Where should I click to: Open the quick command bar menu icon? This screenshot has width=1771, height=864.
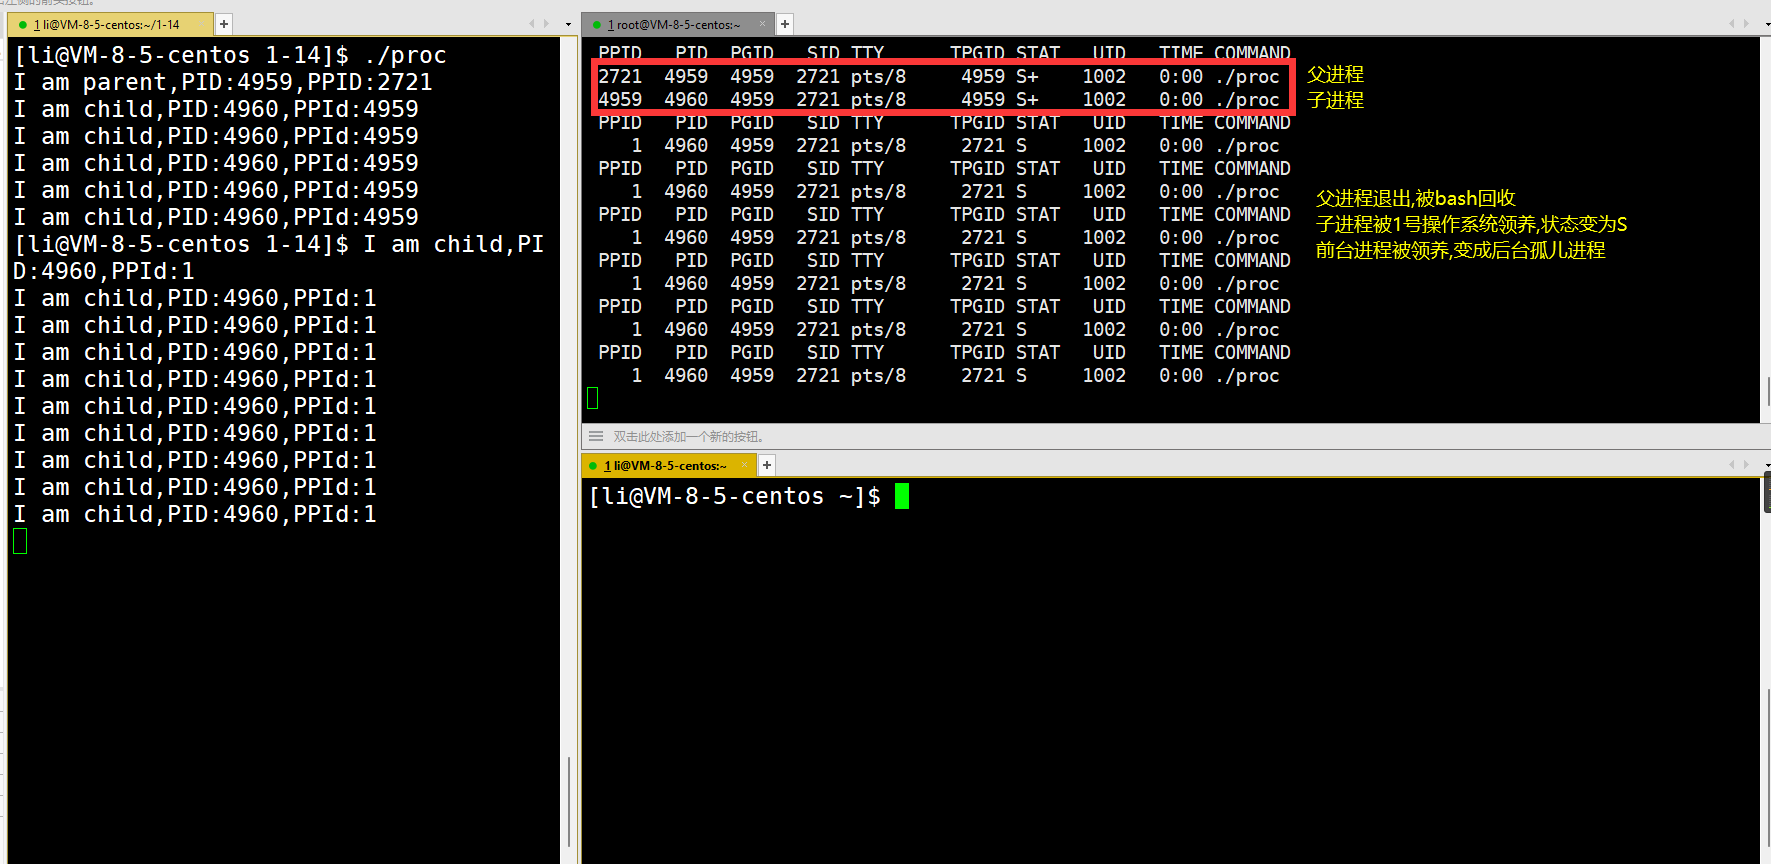point(596,436)
